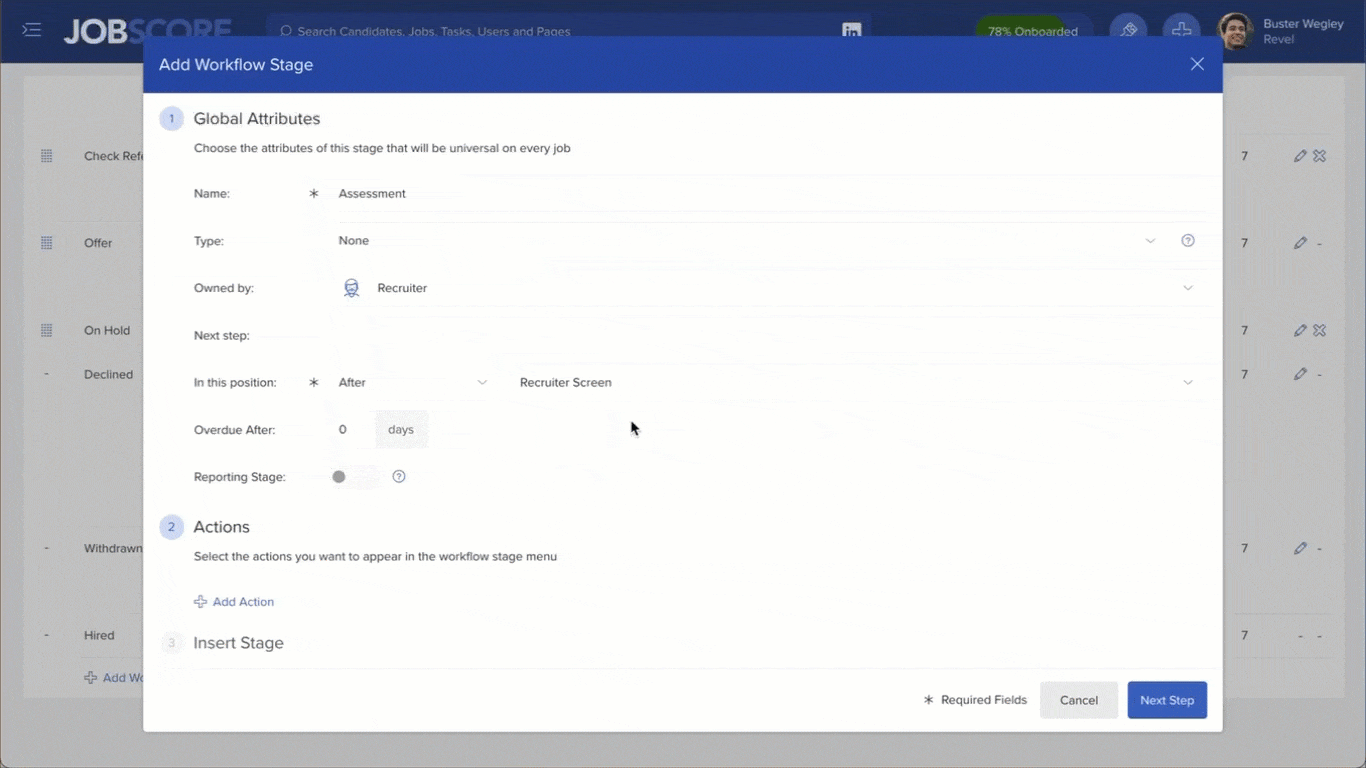Click the Declined stage name

tap(108, 374)
